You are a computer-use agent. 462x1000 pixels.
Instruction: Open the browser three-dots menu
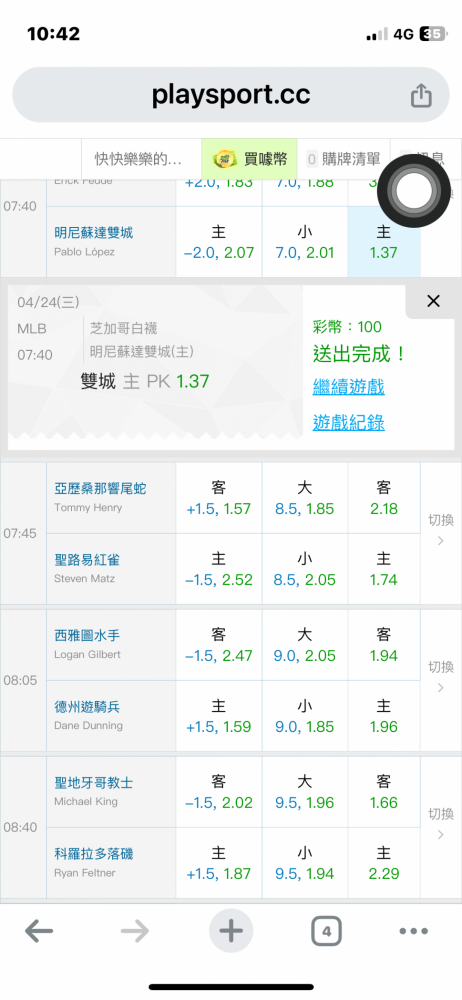(414, 932)
